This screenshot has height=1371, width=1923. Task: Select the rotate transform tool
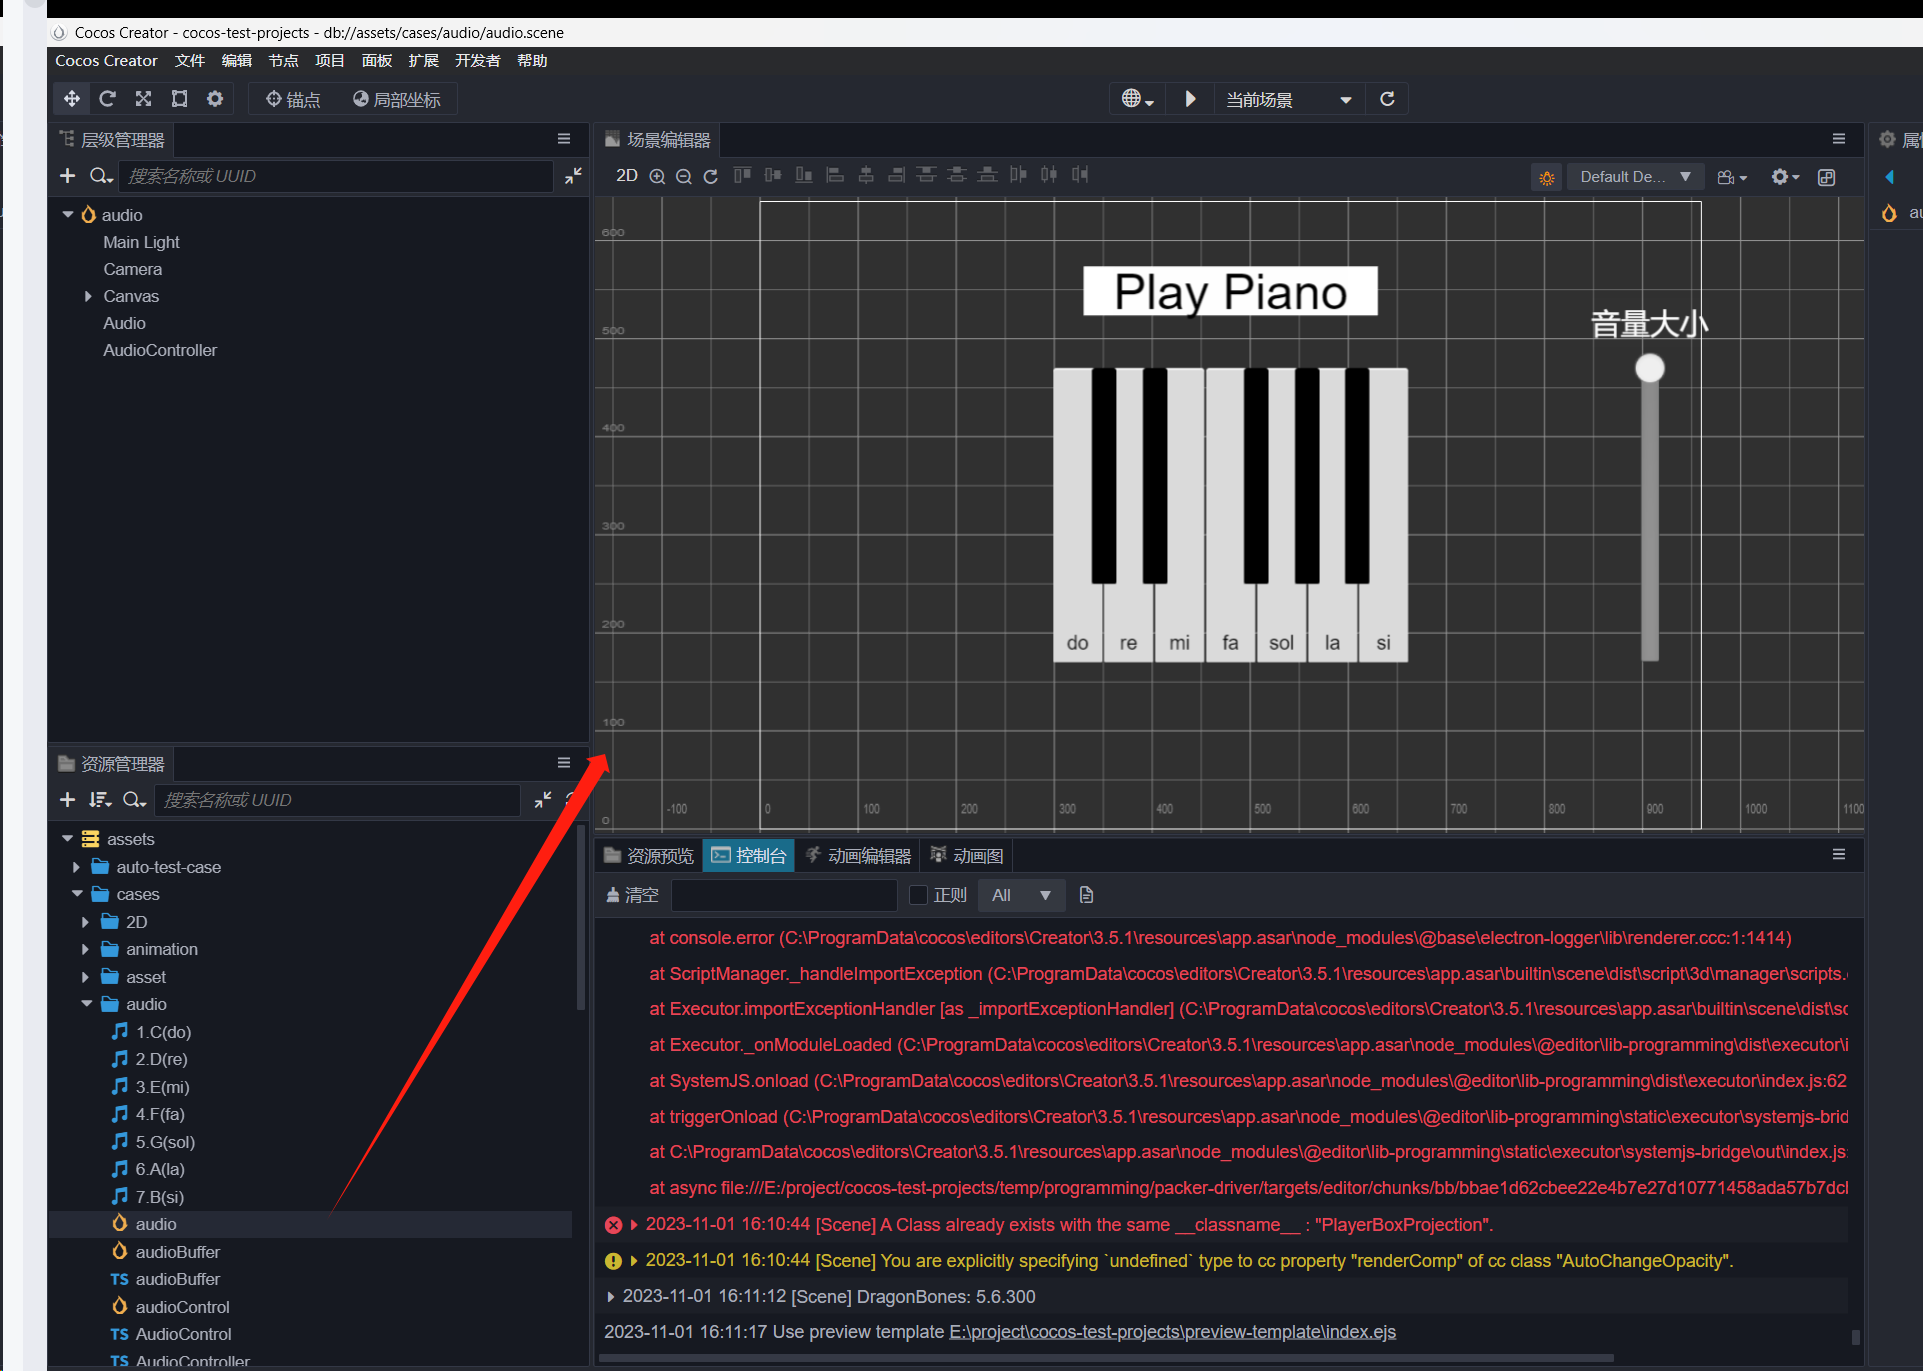click(108, 99)
